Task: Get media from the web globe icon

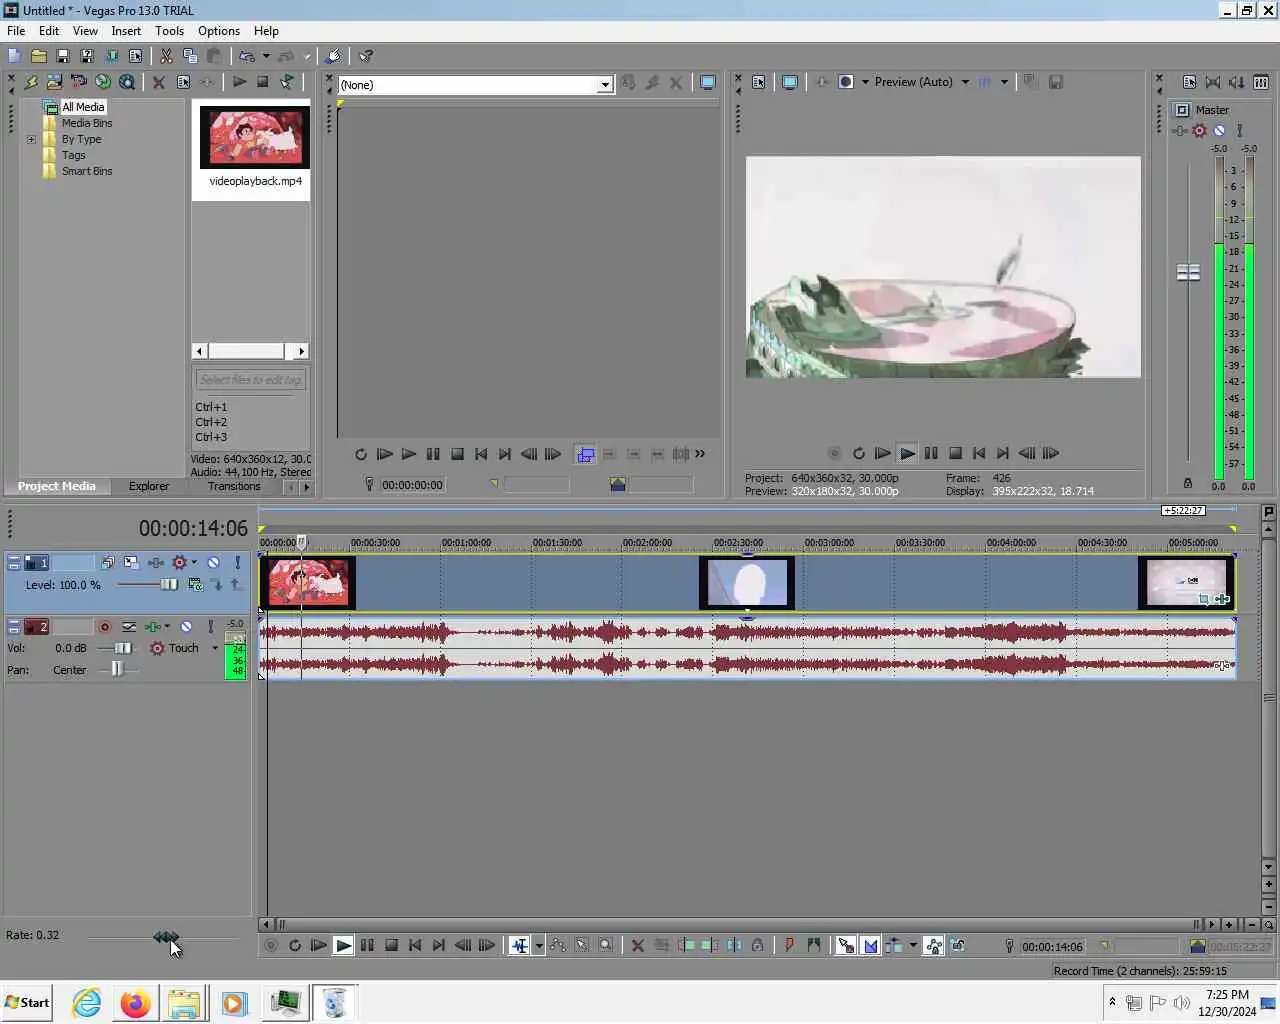Action: point(103,82)
